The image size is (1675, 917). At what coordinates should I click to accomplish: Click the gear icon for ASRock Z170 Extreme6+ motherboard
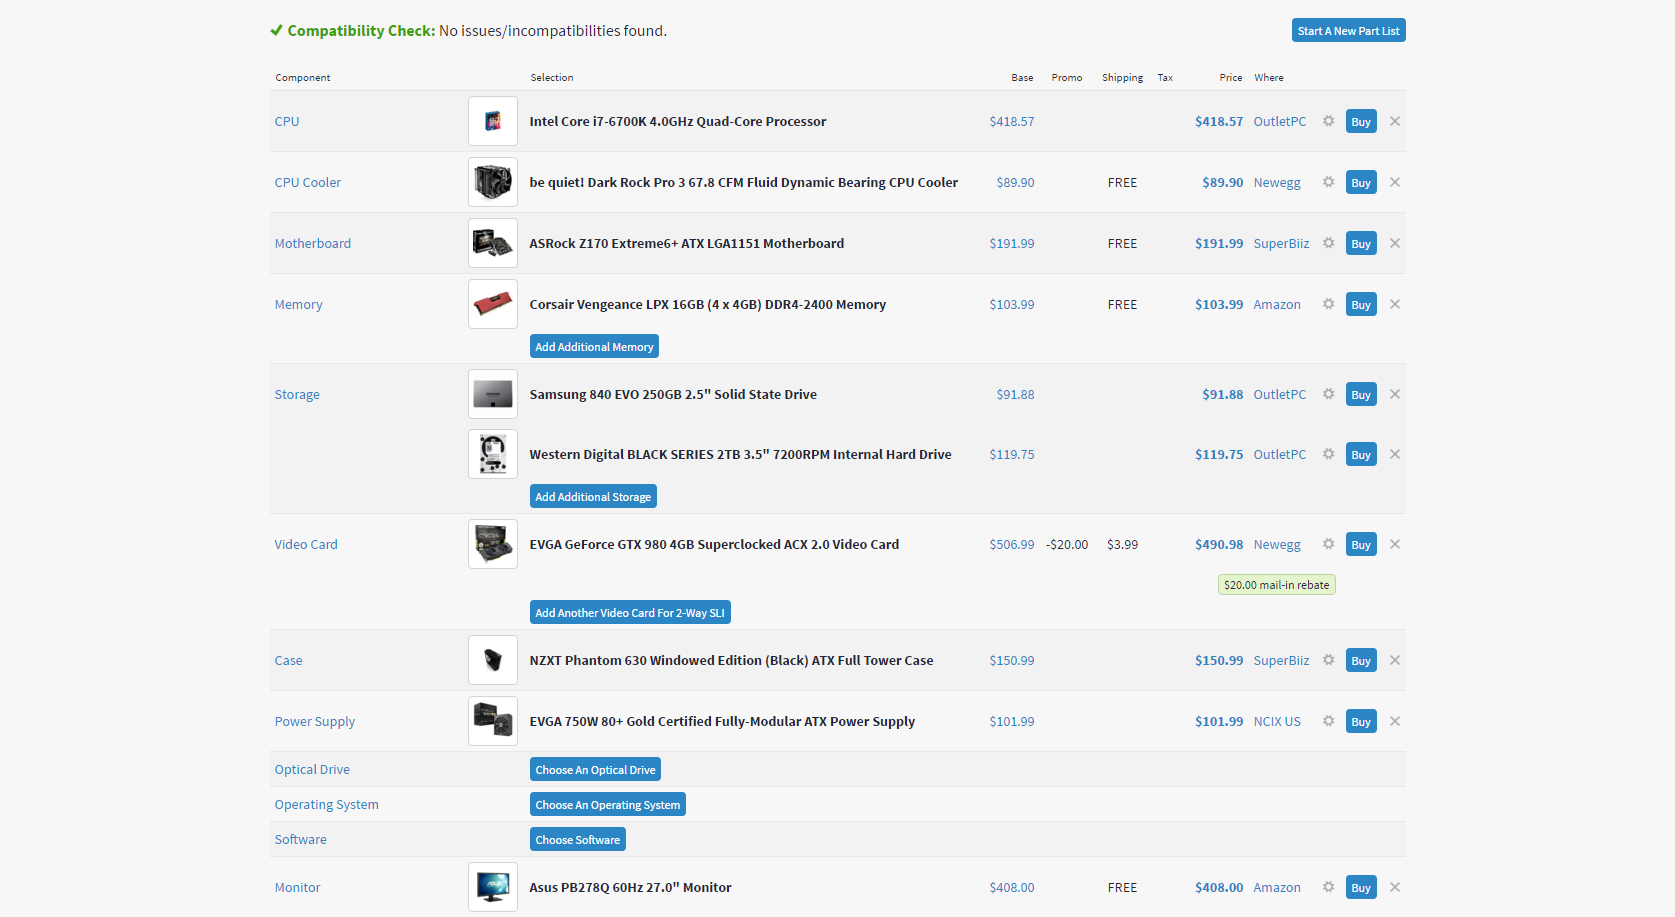pos(1328,243)
